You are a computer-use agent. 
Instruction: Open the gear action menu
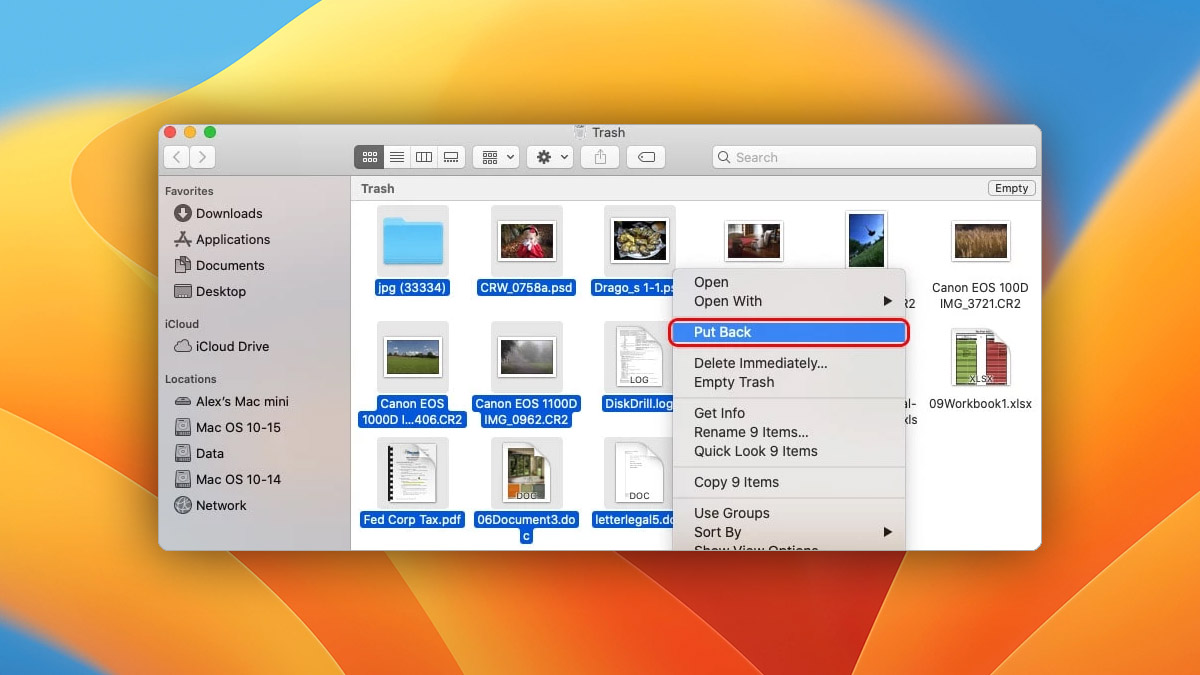550,157
